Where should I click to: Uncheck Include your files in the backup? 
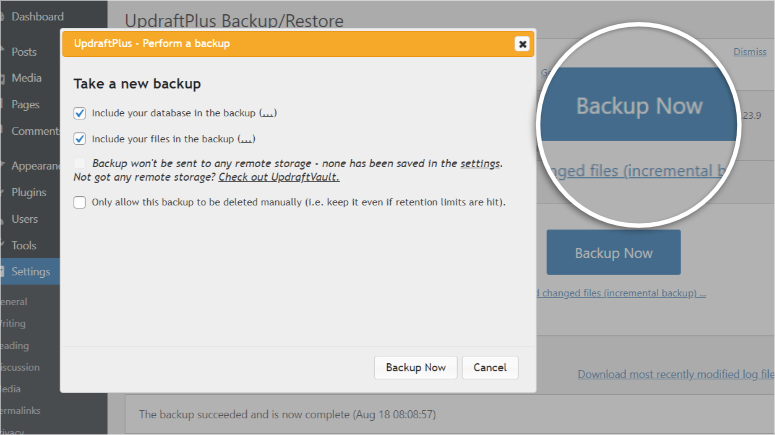(80, 139)
